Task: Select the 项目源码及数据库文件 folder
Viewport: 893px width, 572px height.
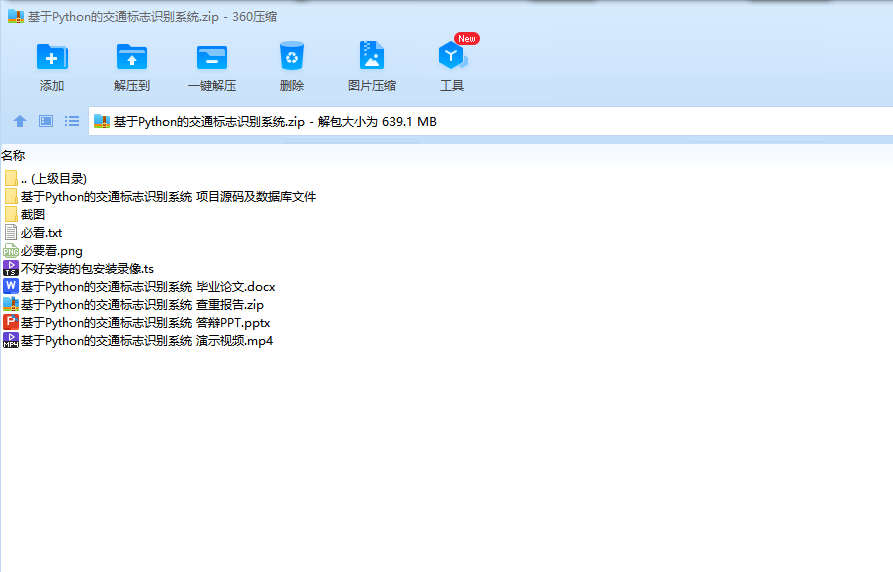Action: point(160,197)
